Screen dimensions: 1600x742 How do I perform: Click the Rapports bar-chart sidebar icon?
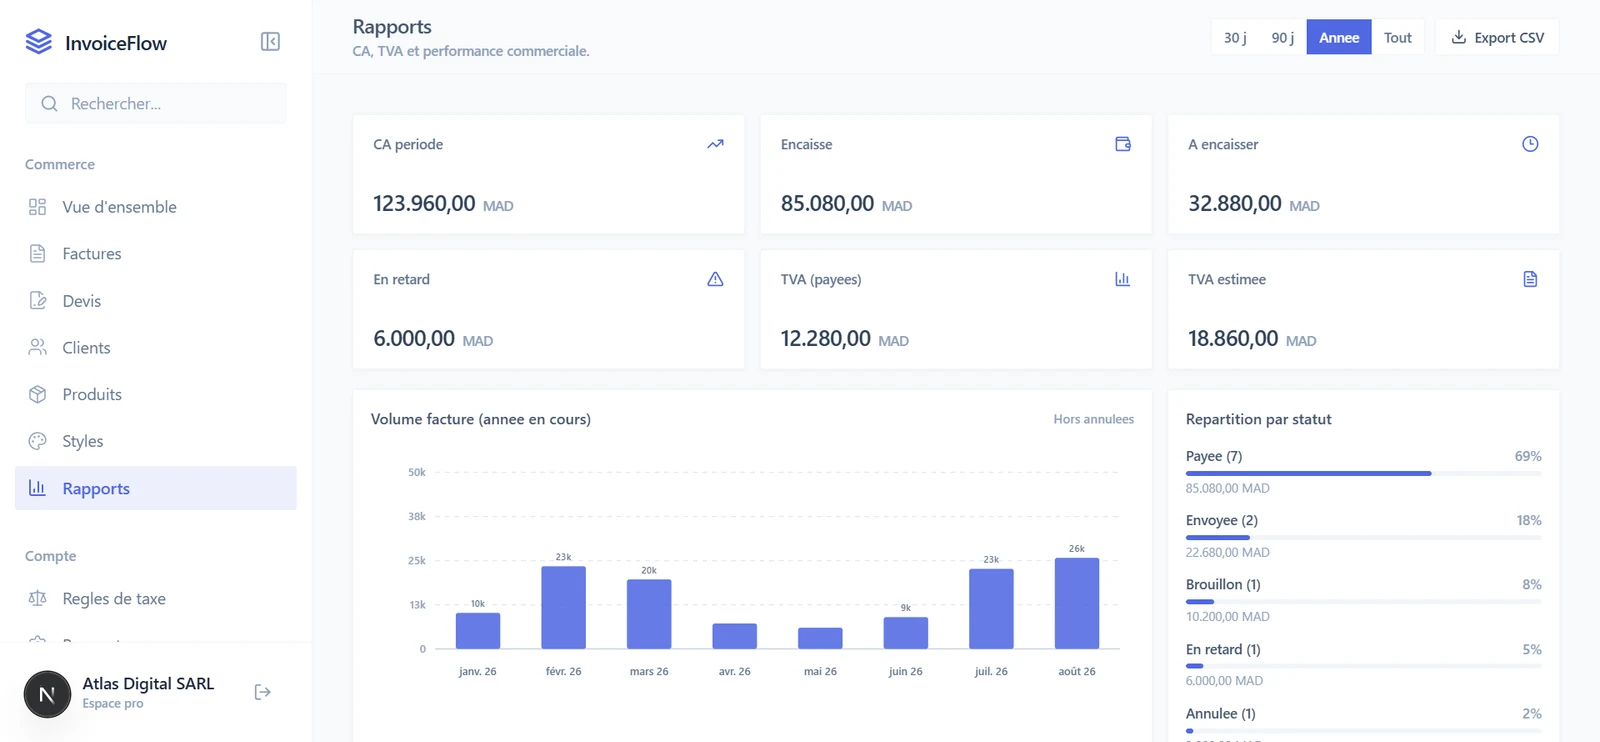[x=38, y=488]
